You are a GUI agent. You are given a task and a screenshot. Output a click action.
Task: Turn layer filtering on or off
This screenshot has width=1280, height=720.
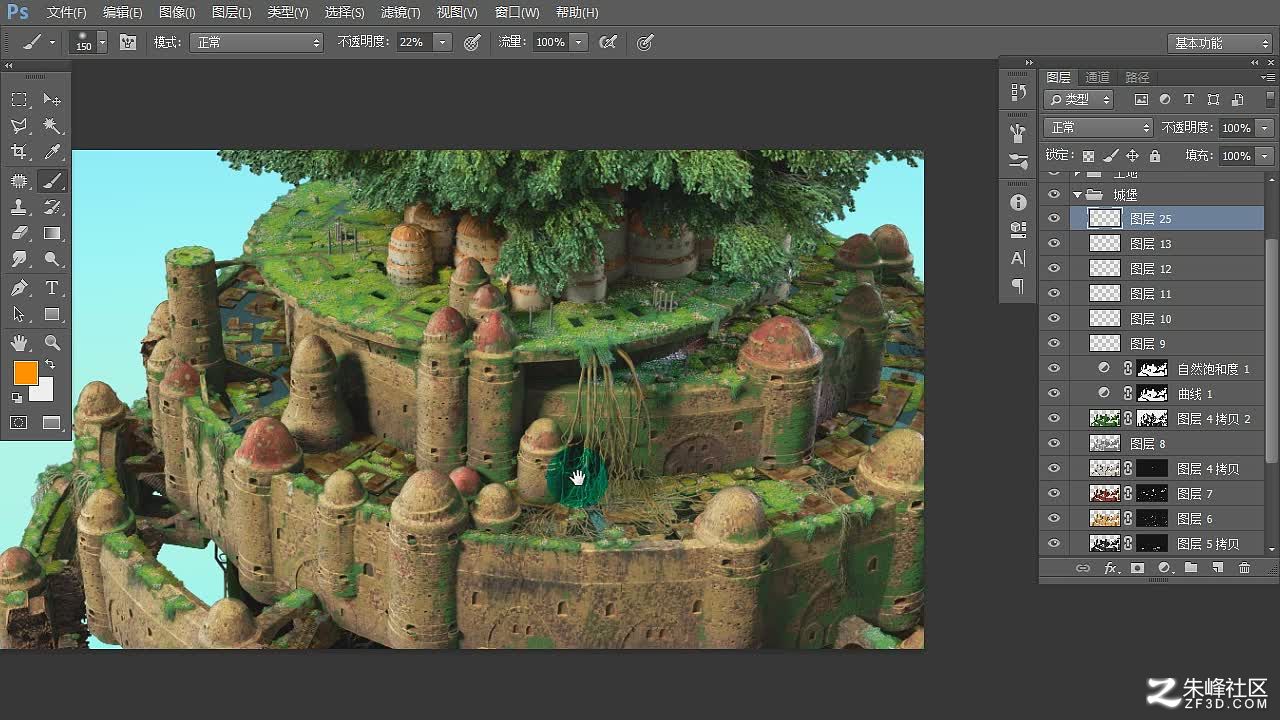tap(1270, 98)
